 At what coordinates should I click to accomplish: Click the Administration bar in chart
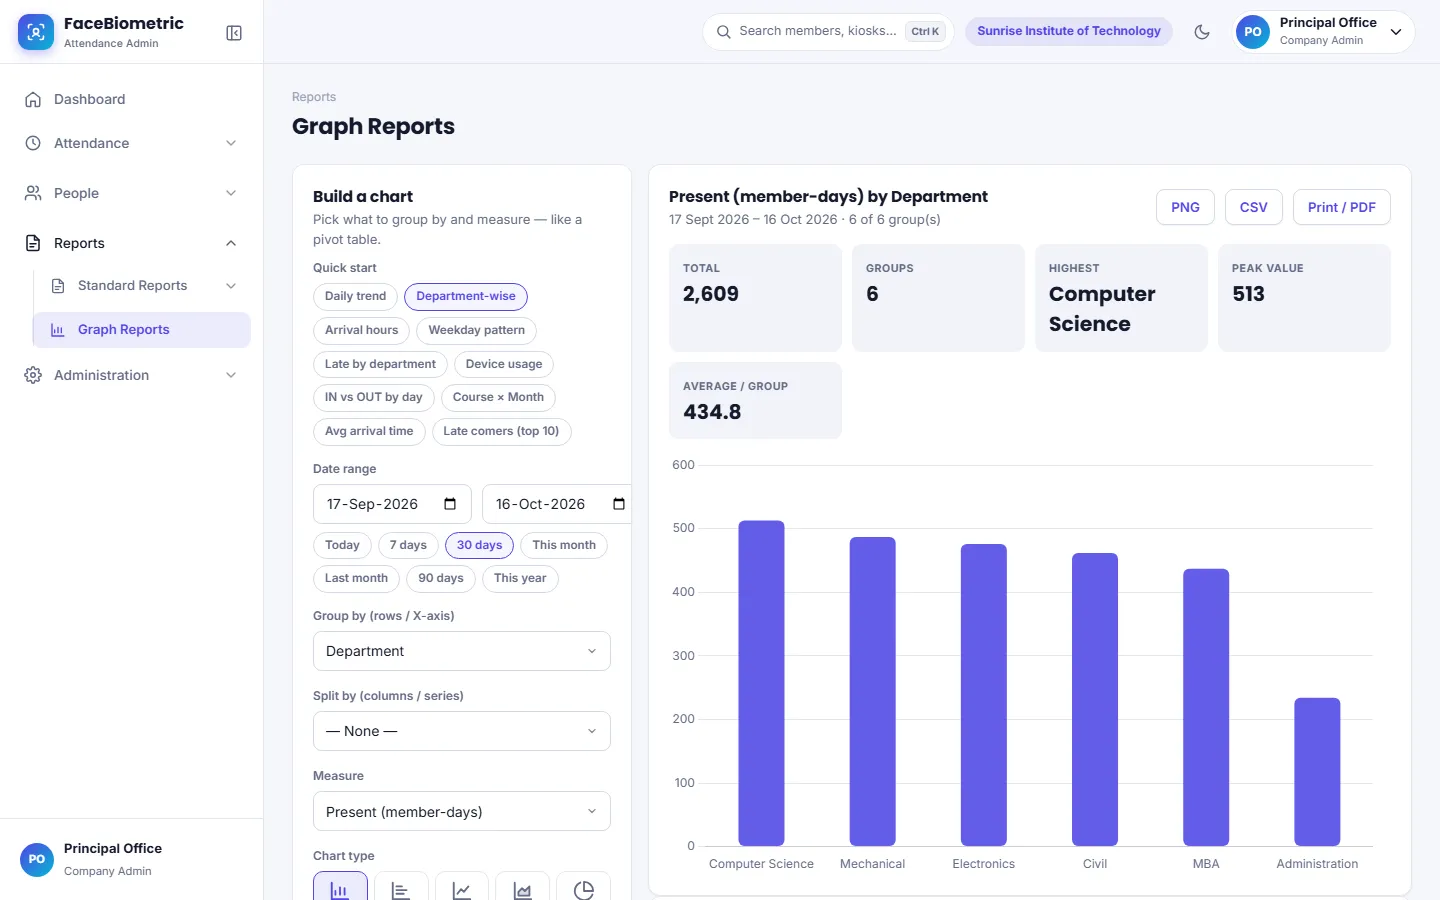click(1317, 772)
